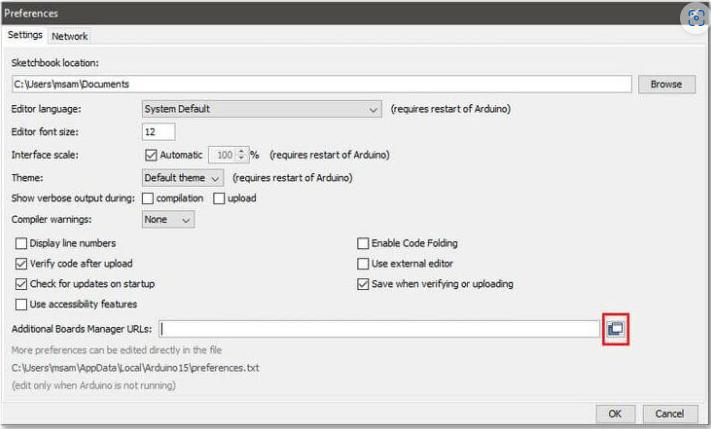The image size is (711, 429).
Task: Toggle Verify code after upload
Action: 21,264
